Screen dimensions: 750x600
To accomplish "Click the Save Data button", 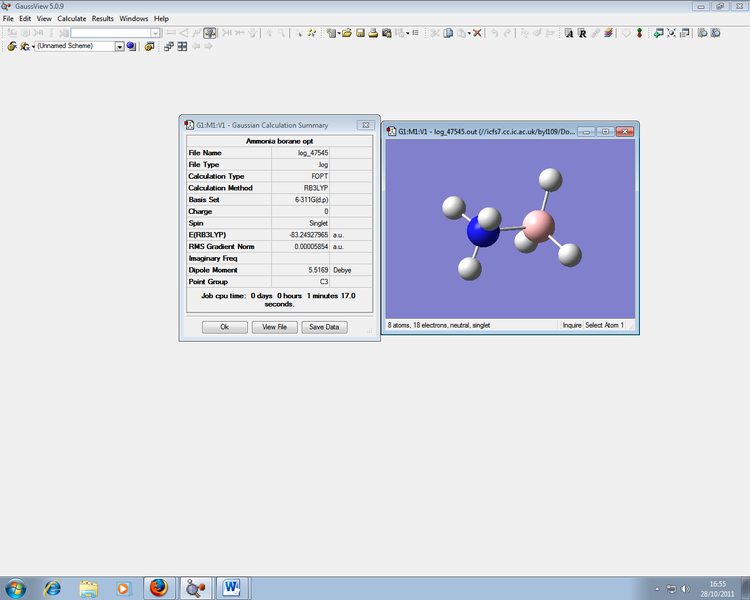I will tap(324, 327).
